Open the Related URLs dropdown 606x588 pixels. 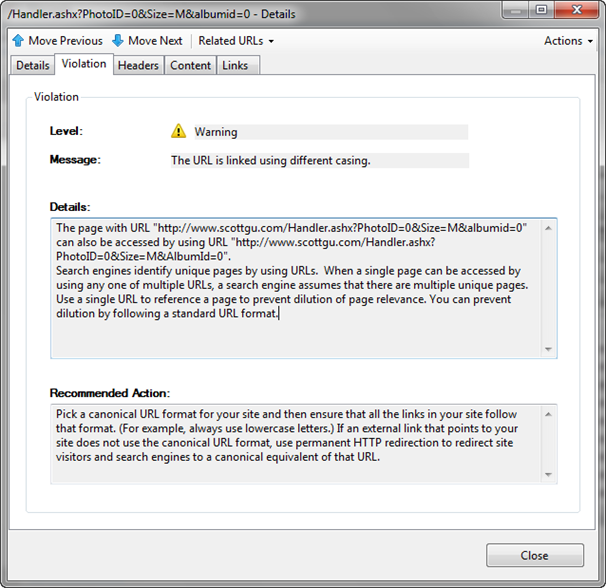tap(235, 41)
